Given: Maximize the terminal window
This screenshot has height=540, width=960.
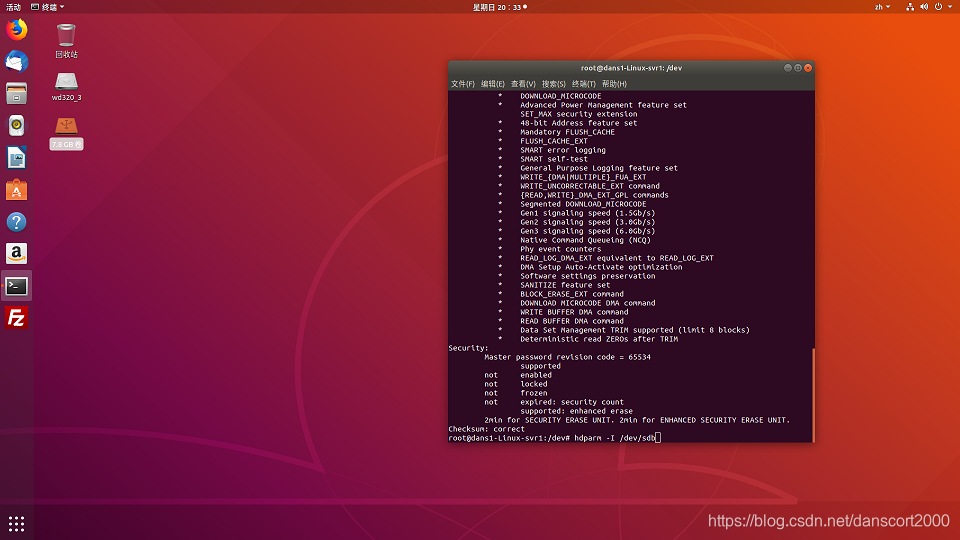Looking at the screenshot, I should [x=798, y=68].
